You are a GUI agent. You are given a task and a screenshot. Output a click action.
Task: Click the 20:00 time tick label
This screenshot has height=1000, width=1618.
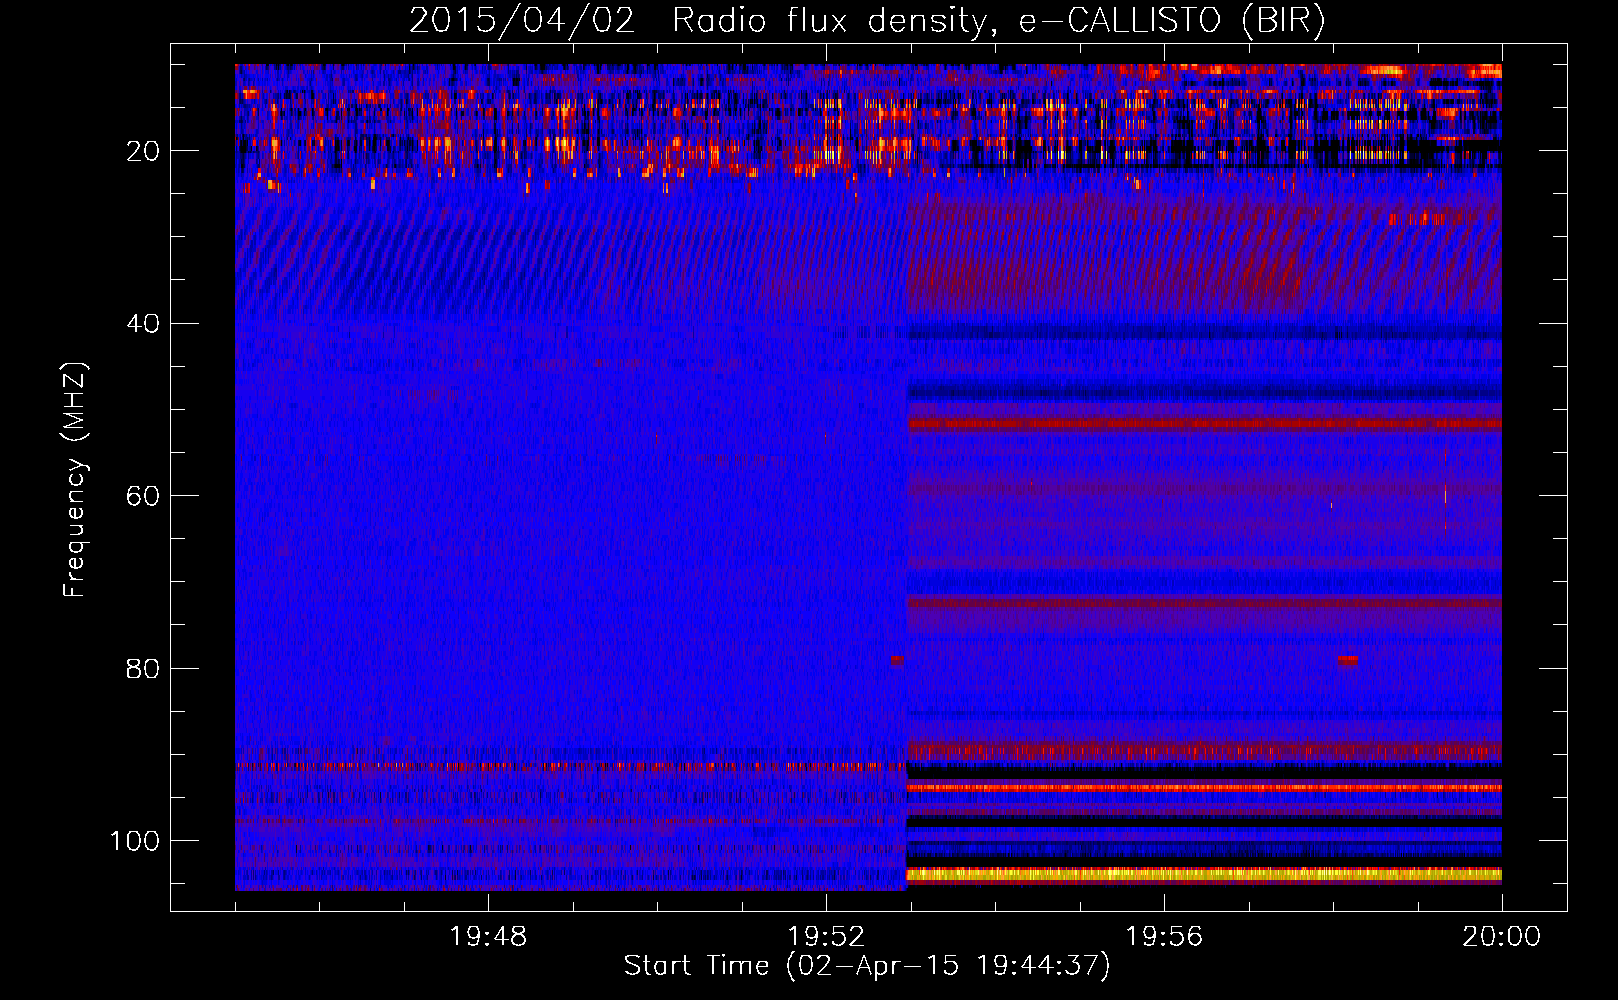(1502, 937)
